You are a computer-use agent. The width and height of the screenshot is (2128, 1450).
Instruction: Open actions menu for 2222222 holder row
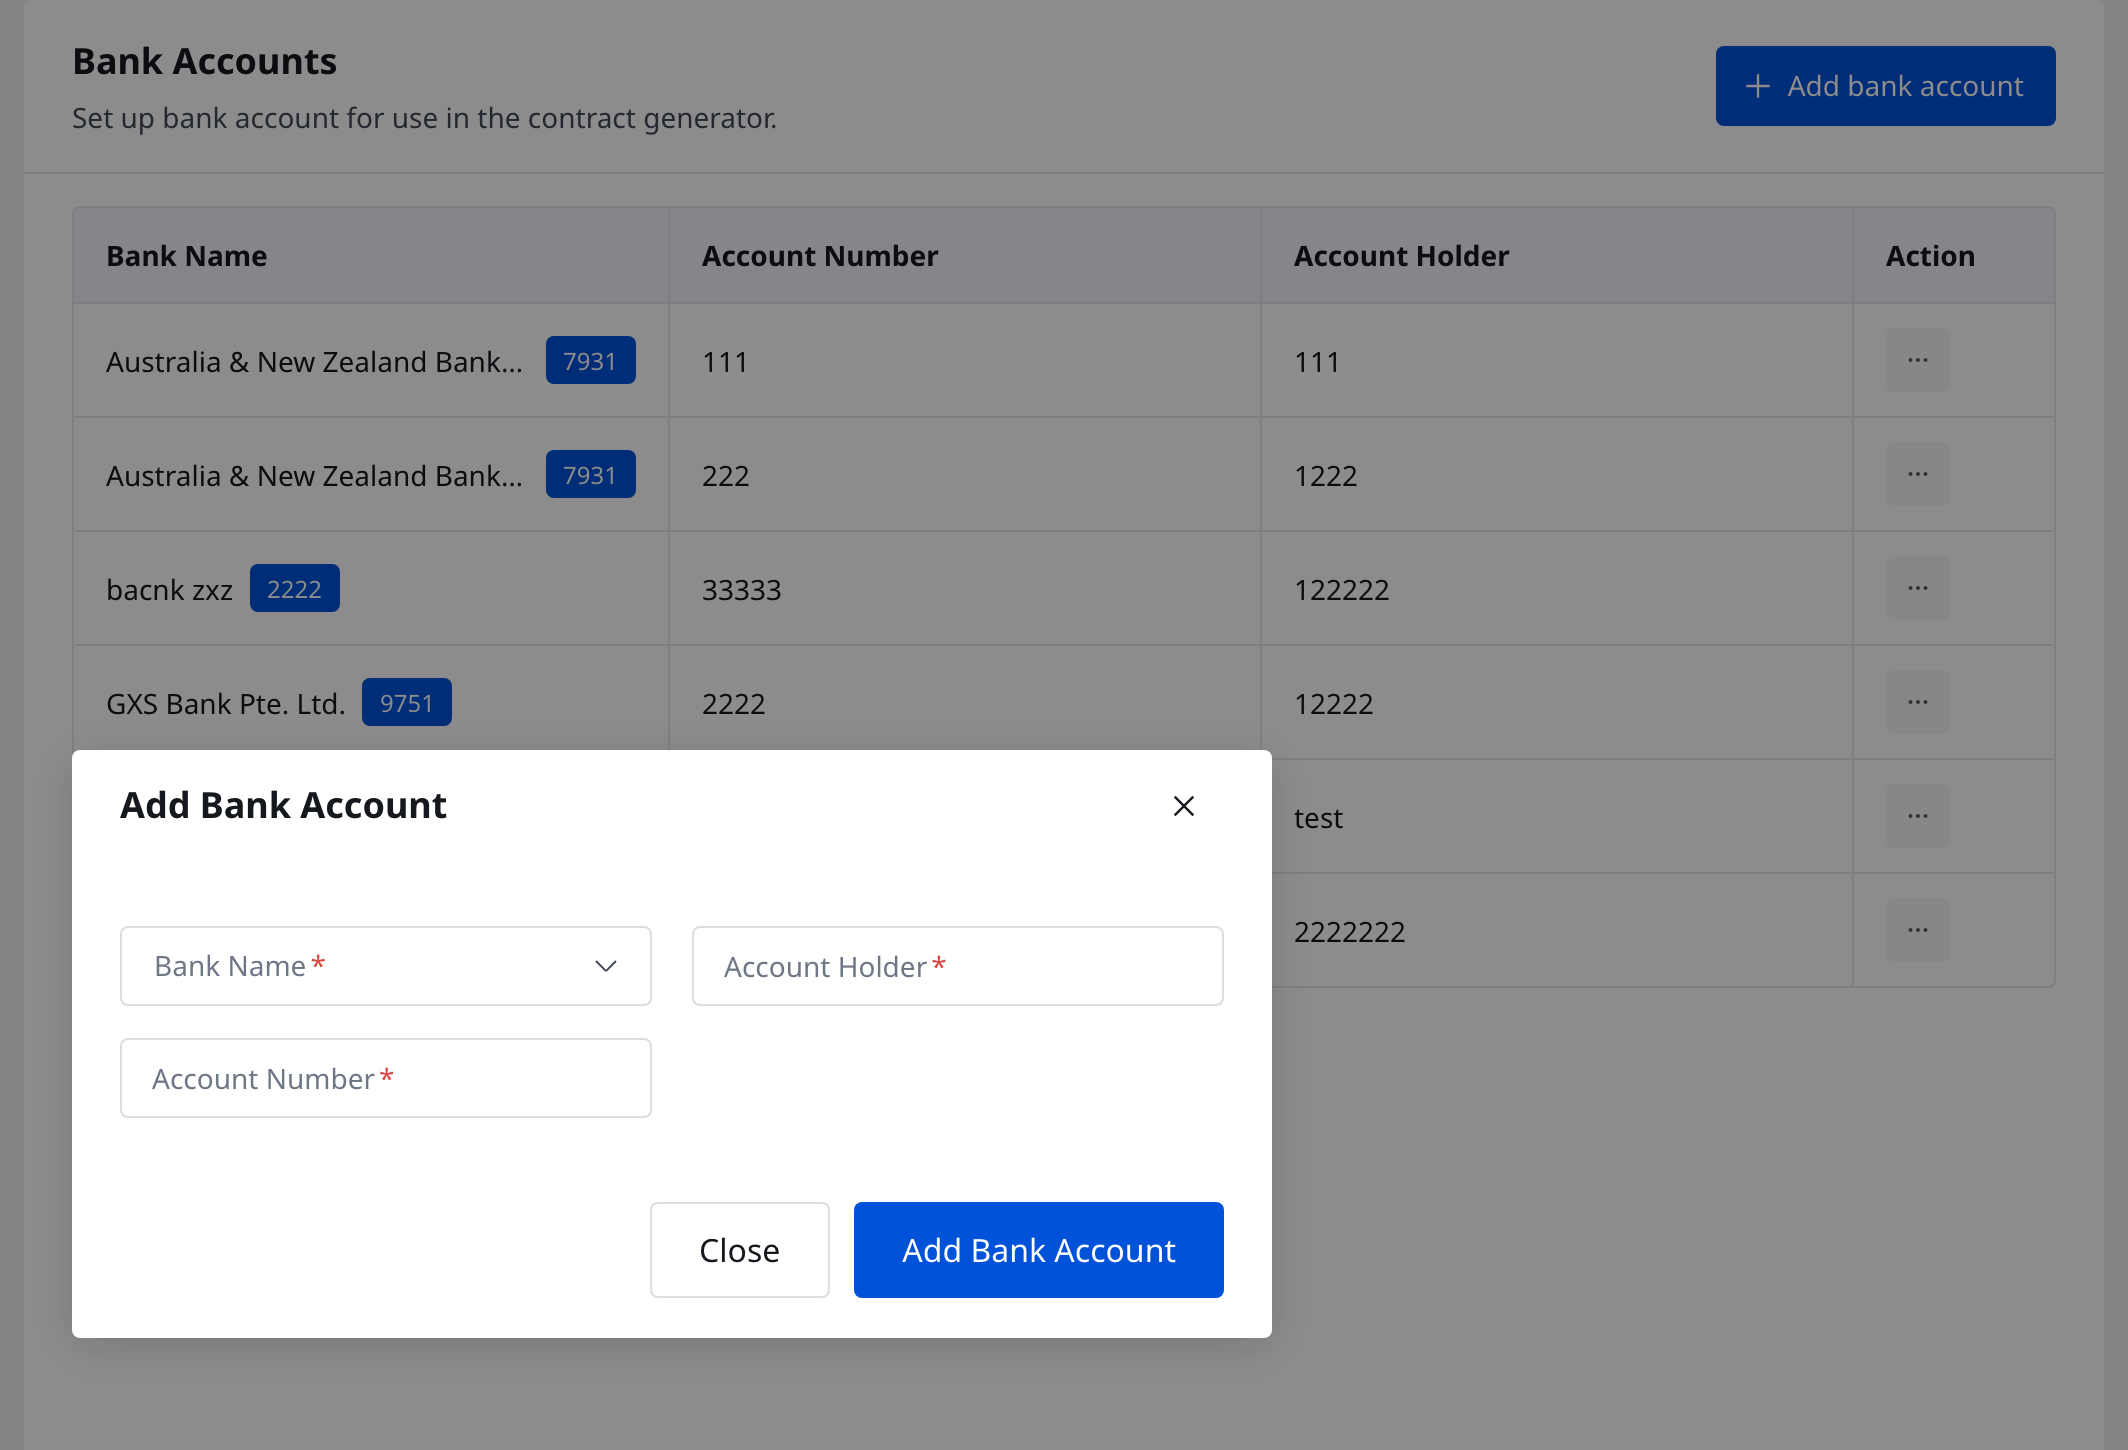tap(1918, 930)
